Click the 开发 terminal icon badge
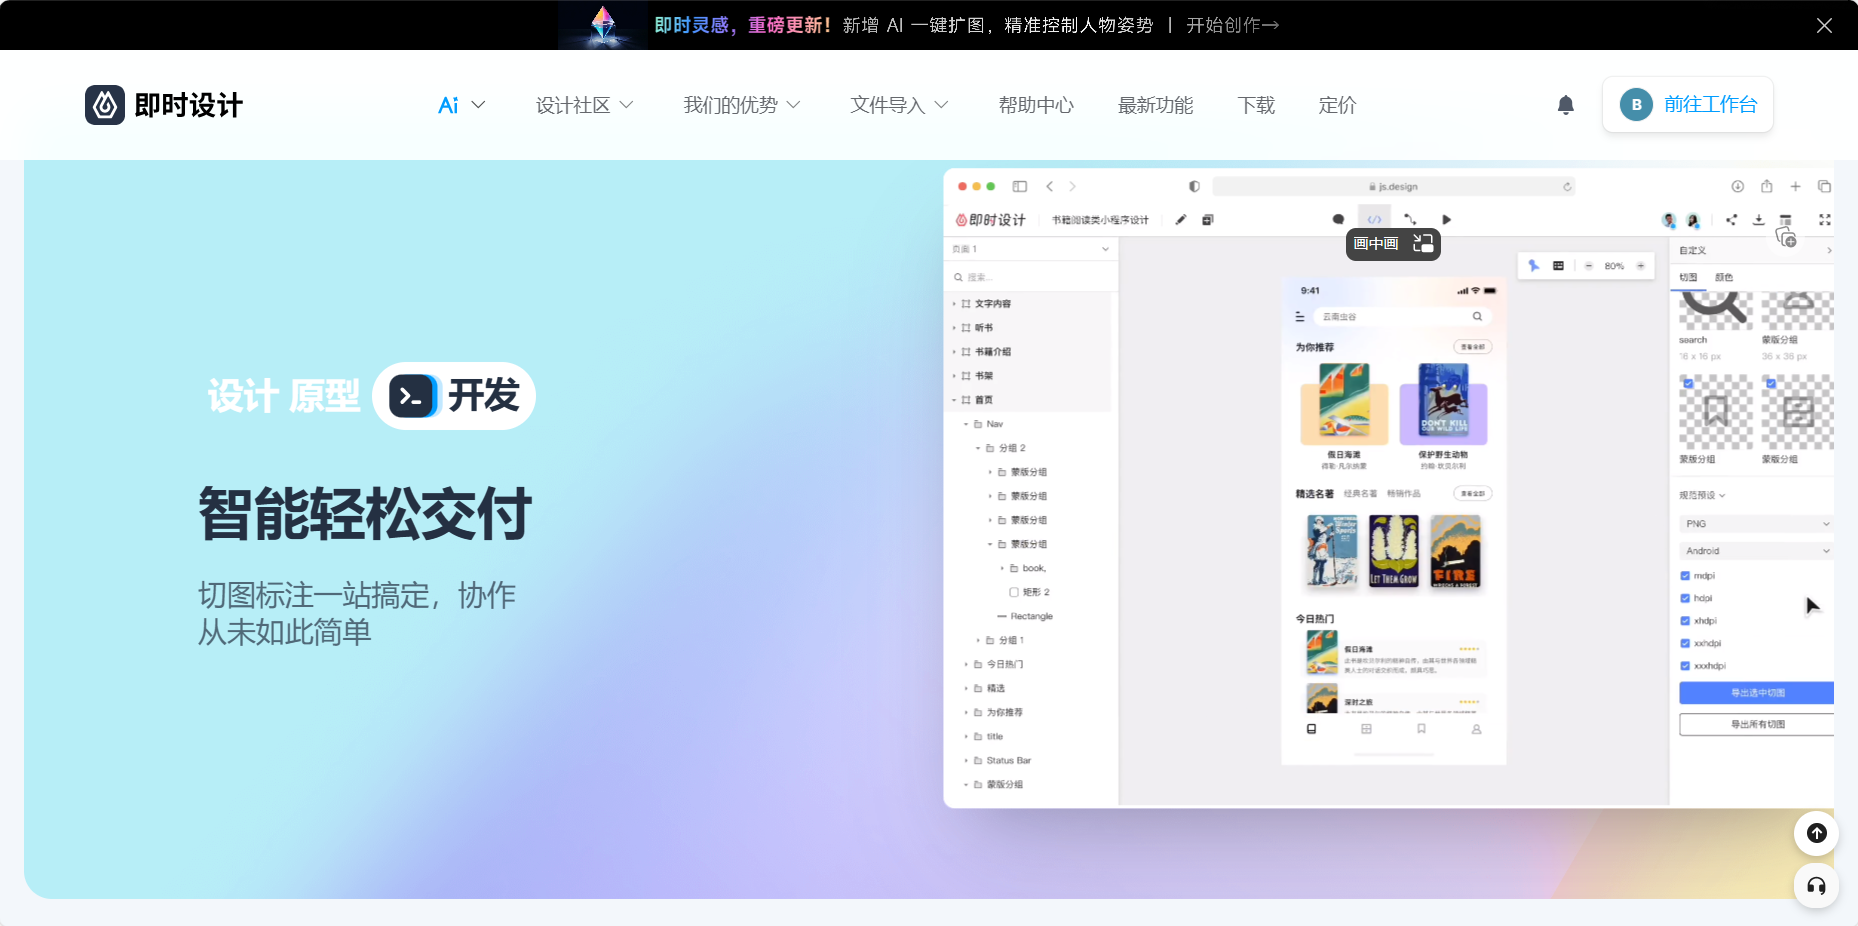Viewport: 1858px width, 926px height. tap(412, 396)
